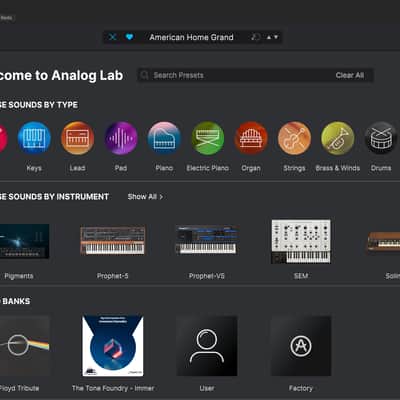Go to previous preset with up arrow
This screenshot has width=400, height=400.
coord(269,37)
